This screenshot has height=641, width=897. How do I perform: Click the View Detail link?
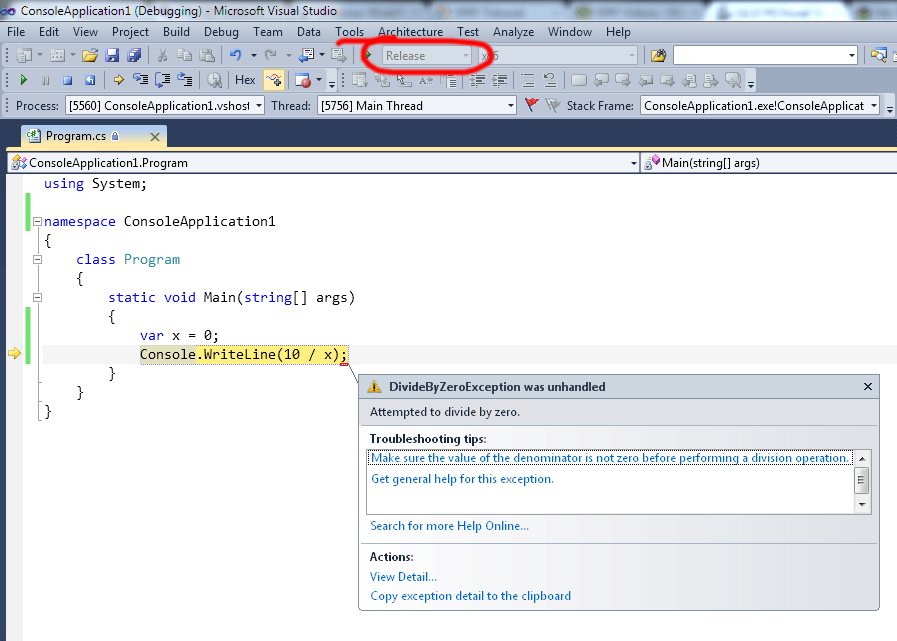[x=403, y=576]
